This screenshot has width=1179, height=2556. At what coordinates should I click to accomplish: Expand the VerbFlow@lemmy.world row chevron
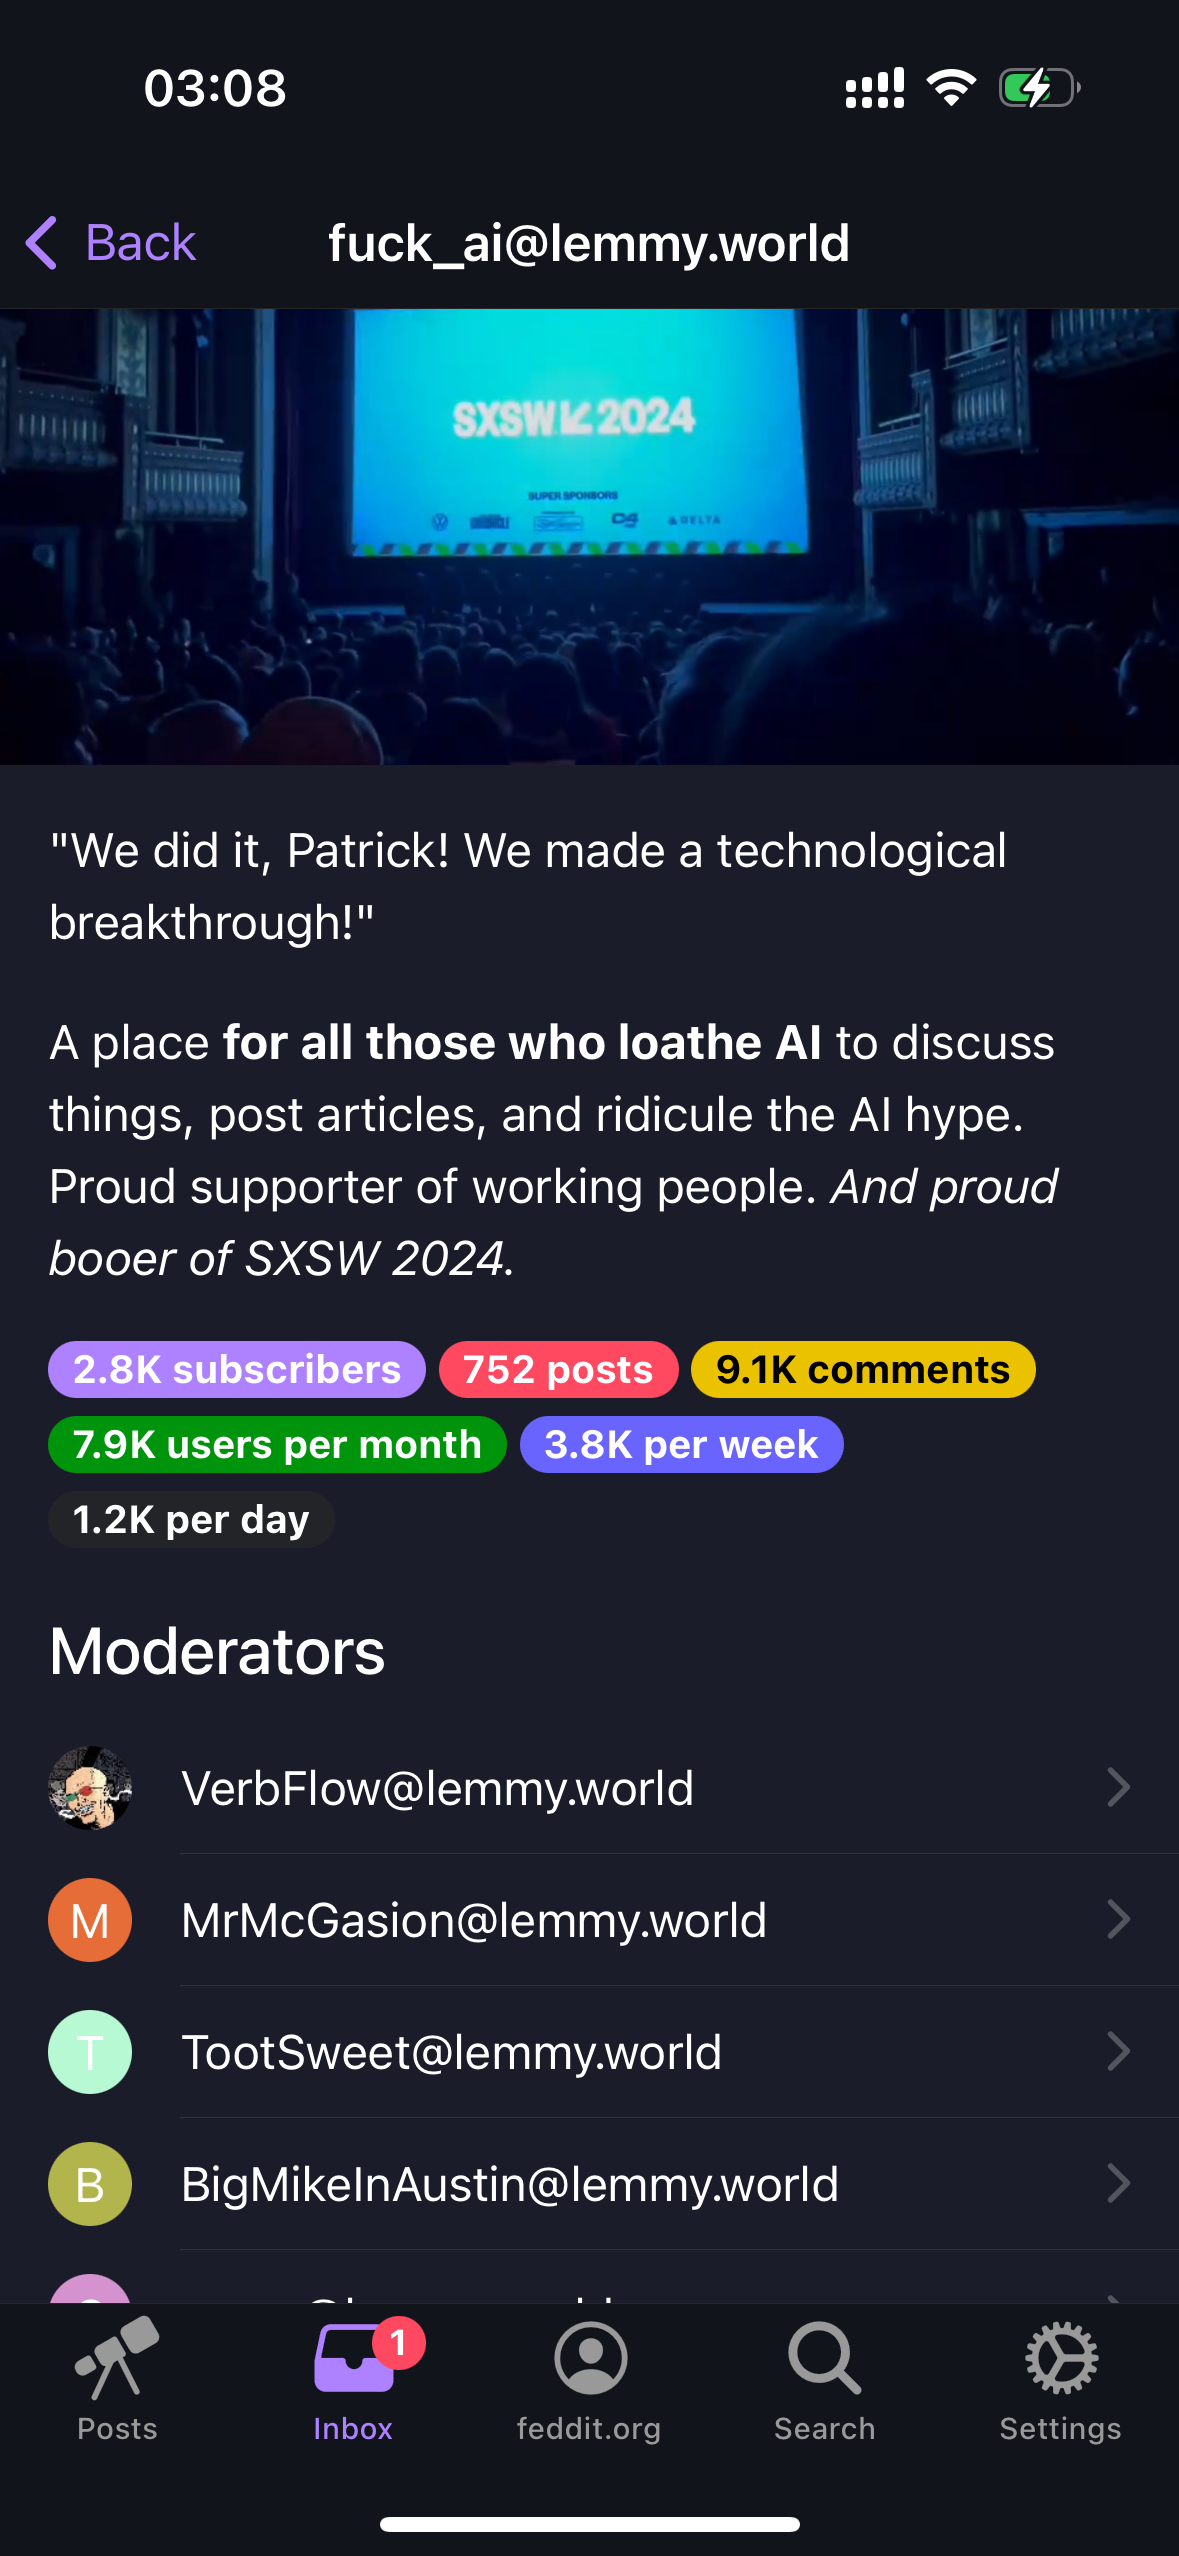coord(1119,1788)
